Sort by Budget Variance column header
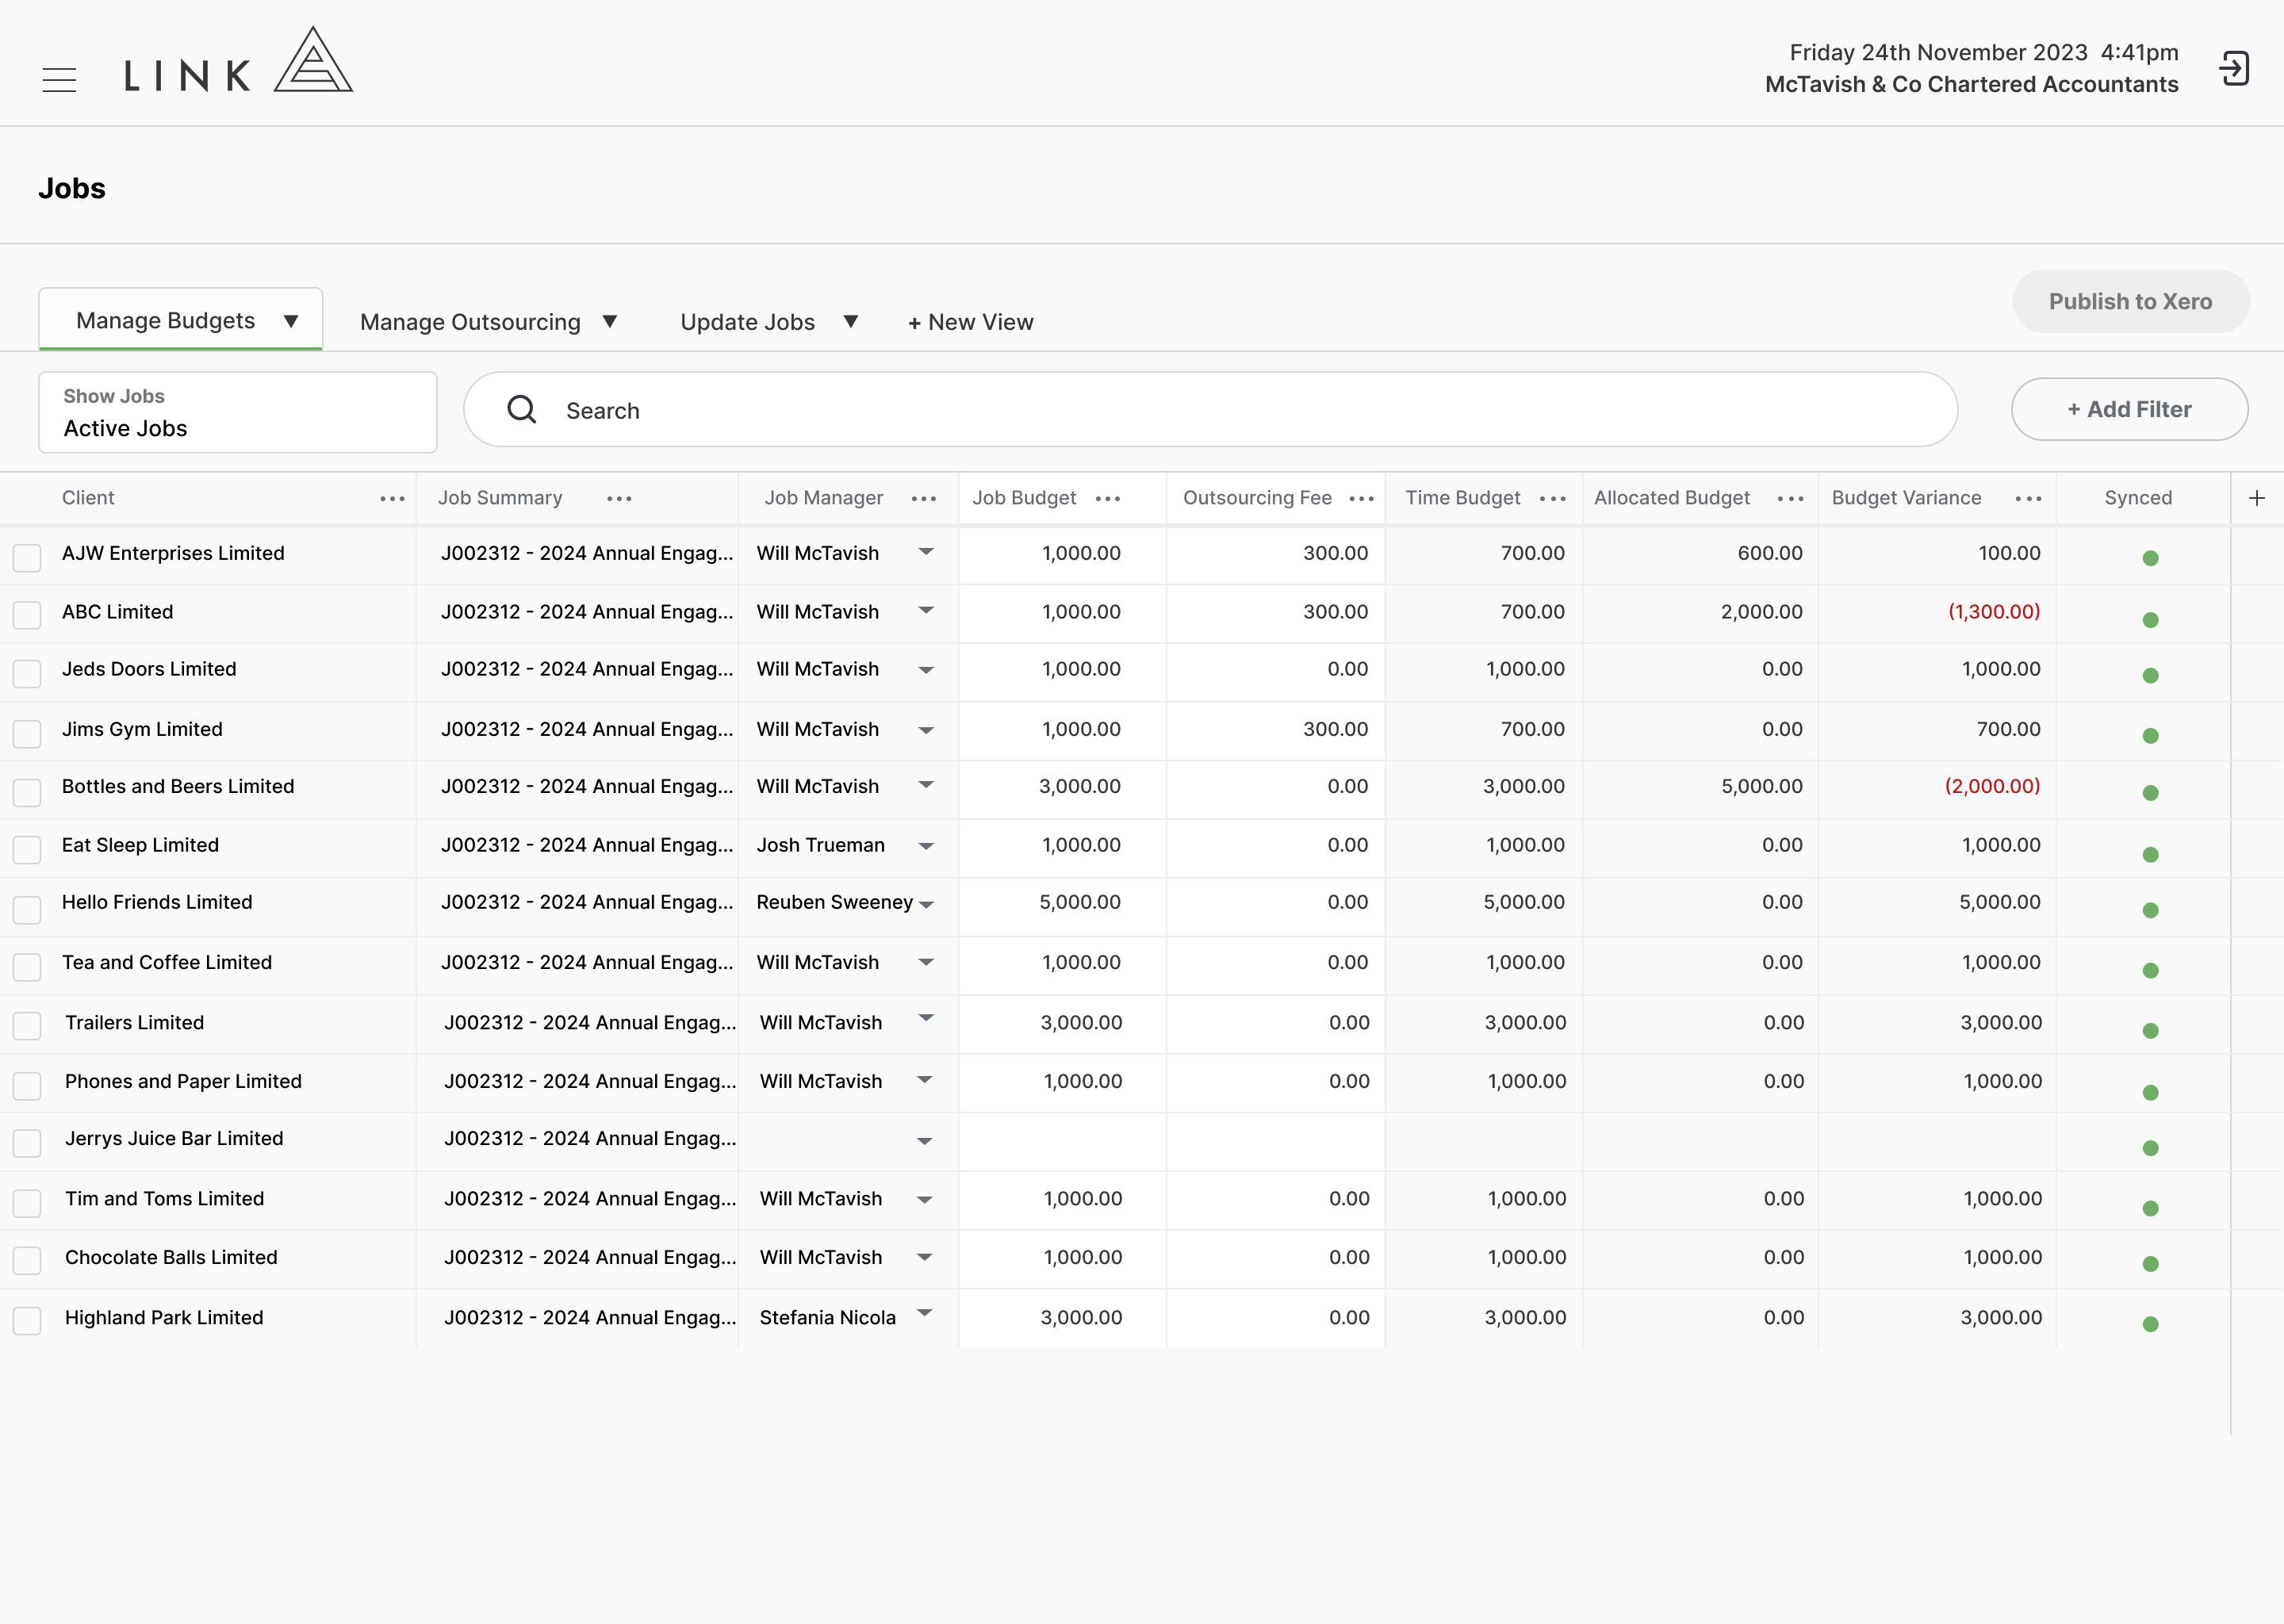Screen dimensions: 2284x1624 [1906, 498]
